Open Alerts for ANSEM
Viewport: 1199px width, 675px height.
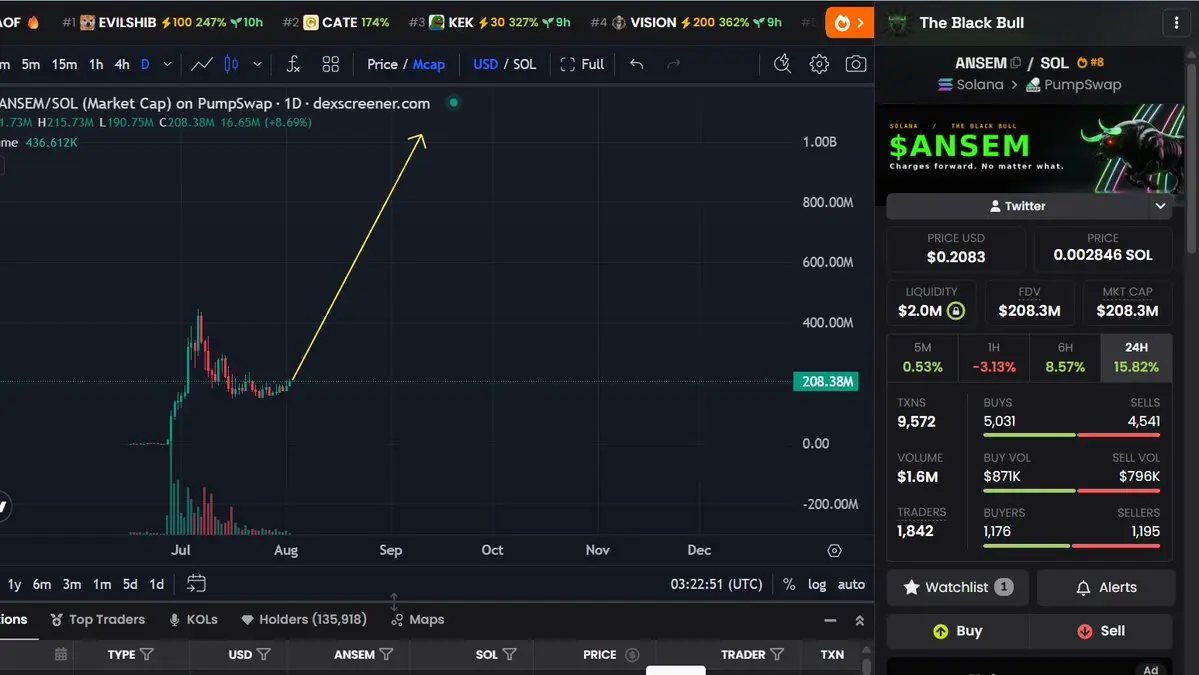click(1106, 587)
